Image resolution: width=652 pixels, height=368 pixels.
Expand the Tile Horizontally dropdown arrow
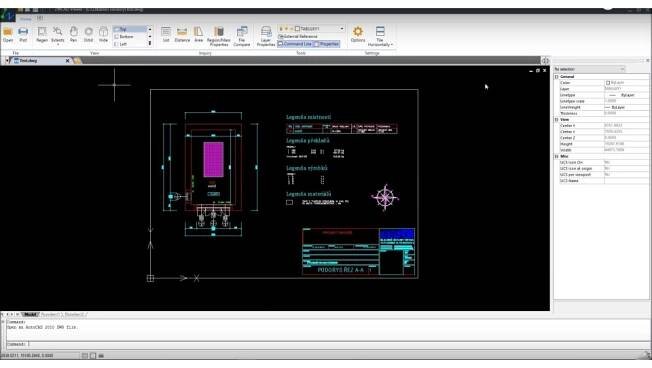pos(392,44)
